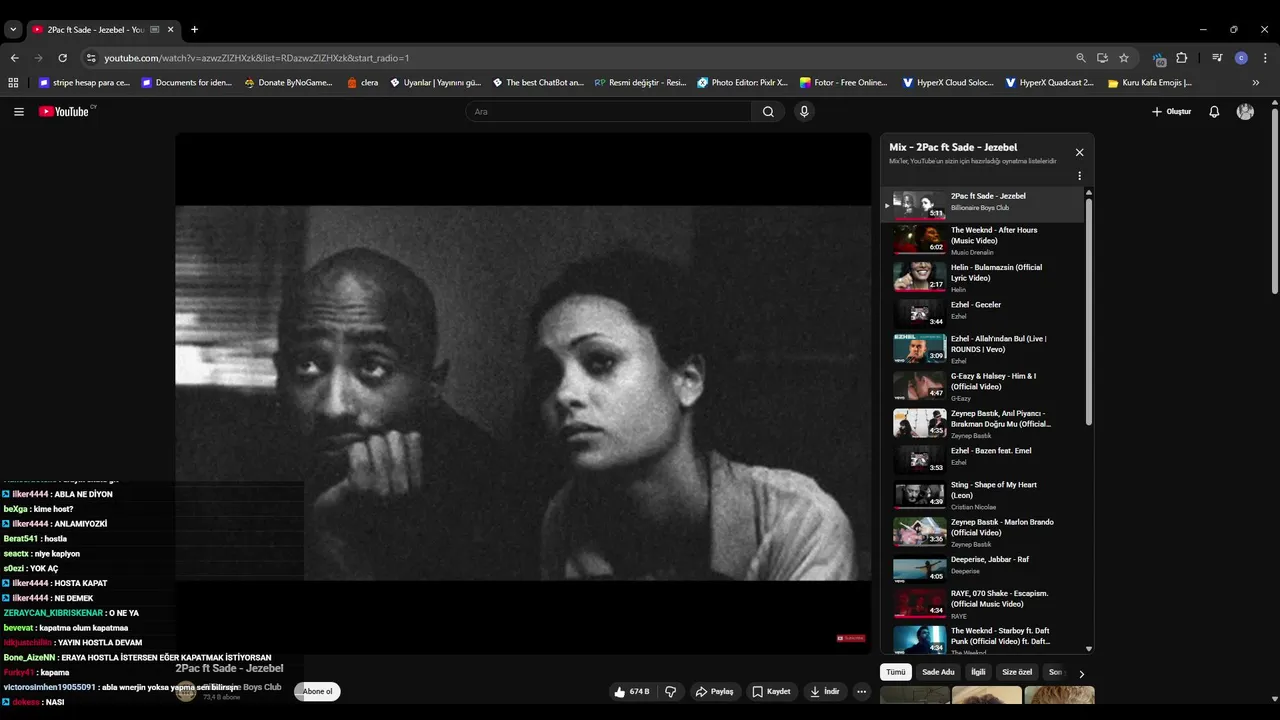Click the Kaydet save button
The image size is (1280, 720).
click(771, 691)
